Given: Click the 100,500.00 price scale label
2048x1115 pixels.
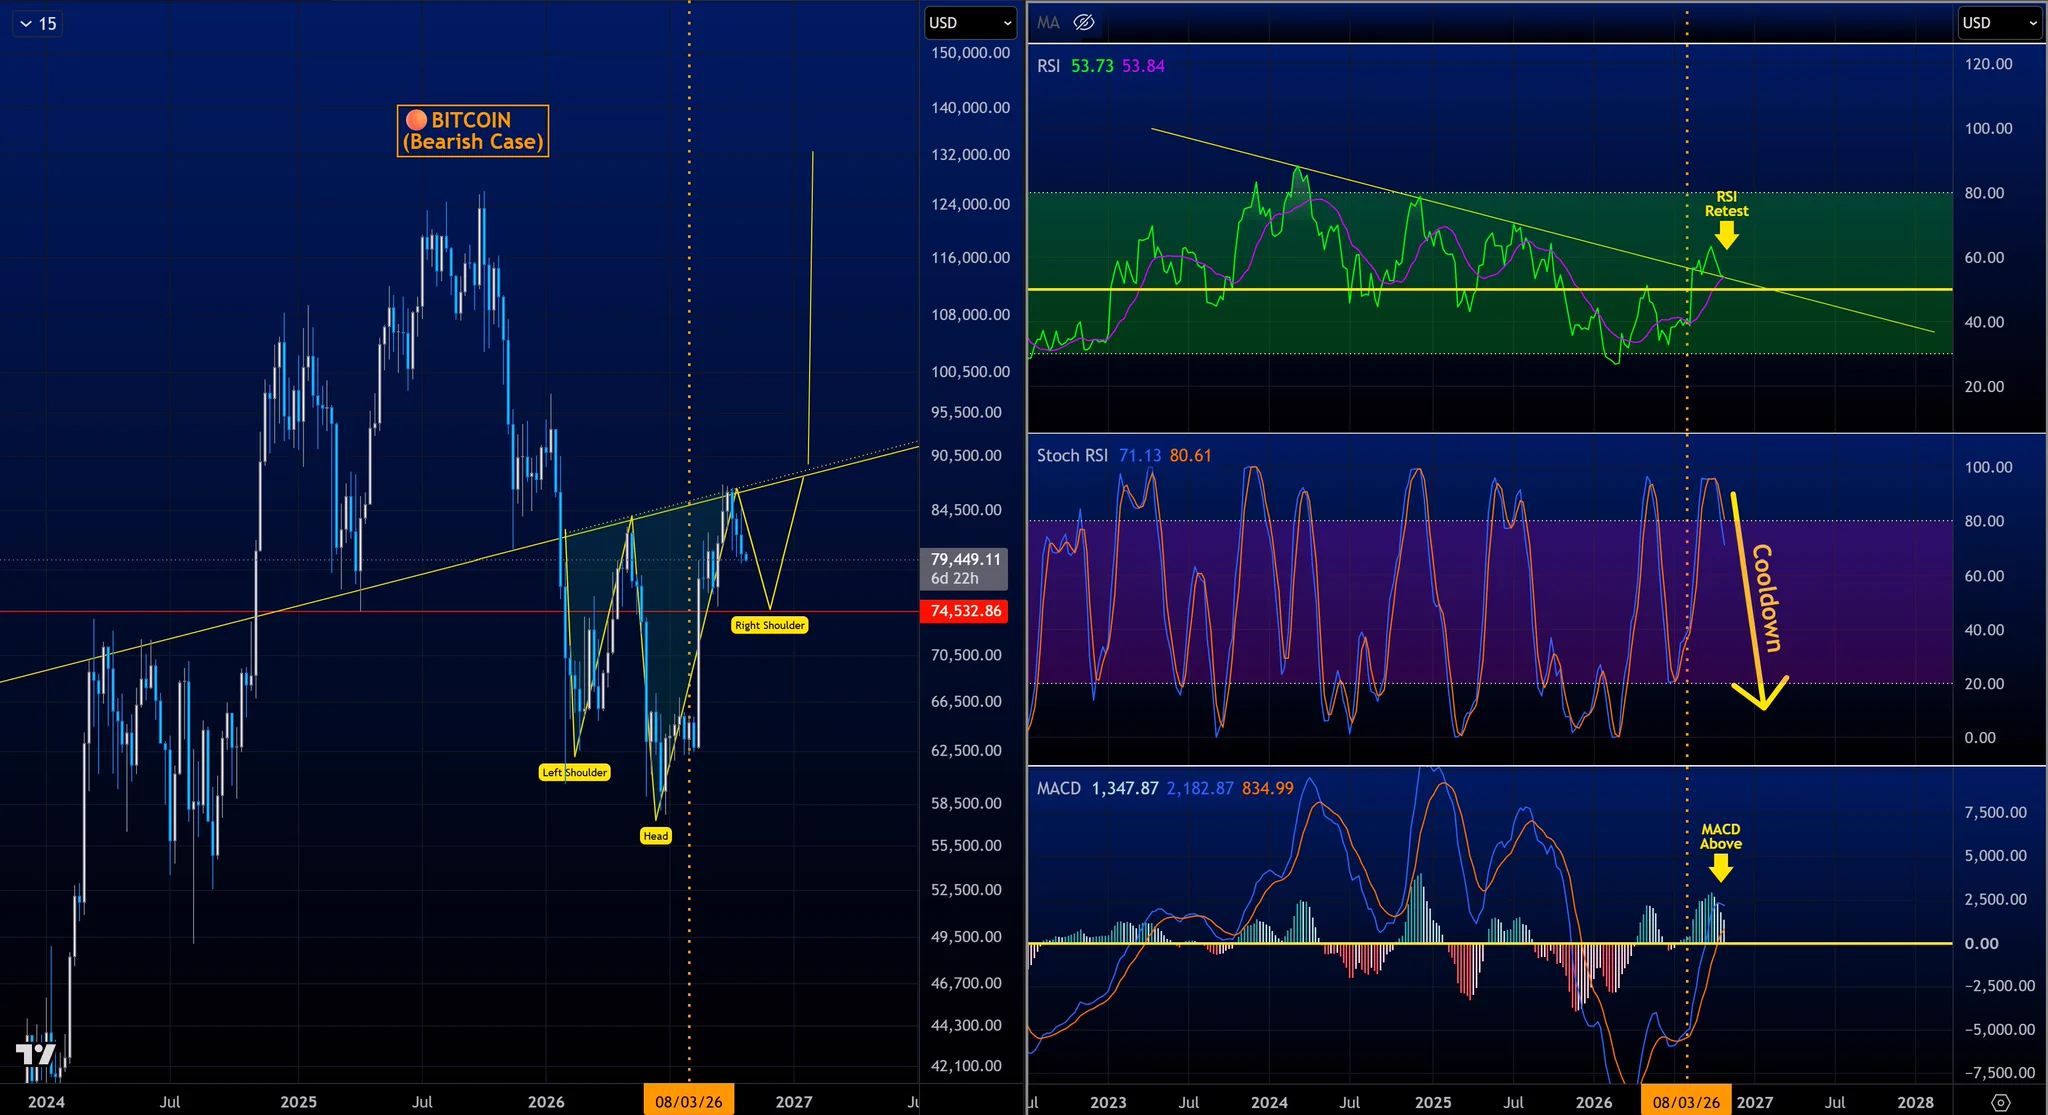Looking at the screenshot, I should point(970,372).
